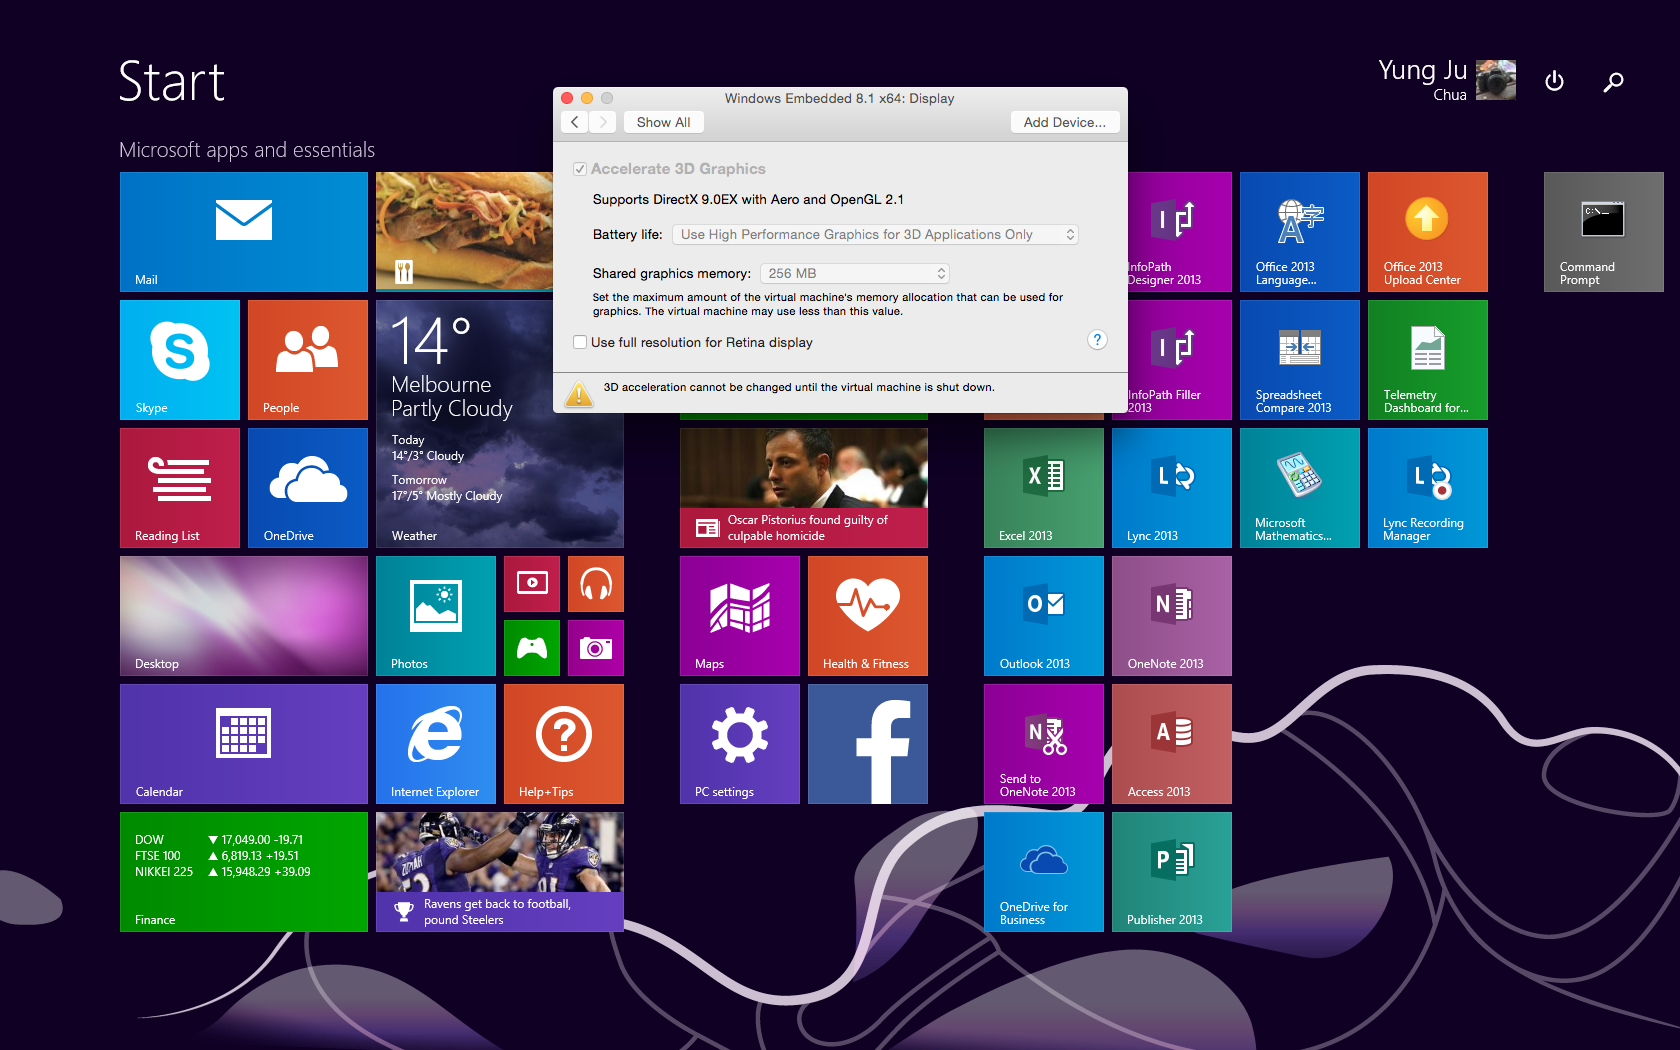Open Office 2013 Language tile
This screenshot has height=1050, width=1680.
(1300, 232)
